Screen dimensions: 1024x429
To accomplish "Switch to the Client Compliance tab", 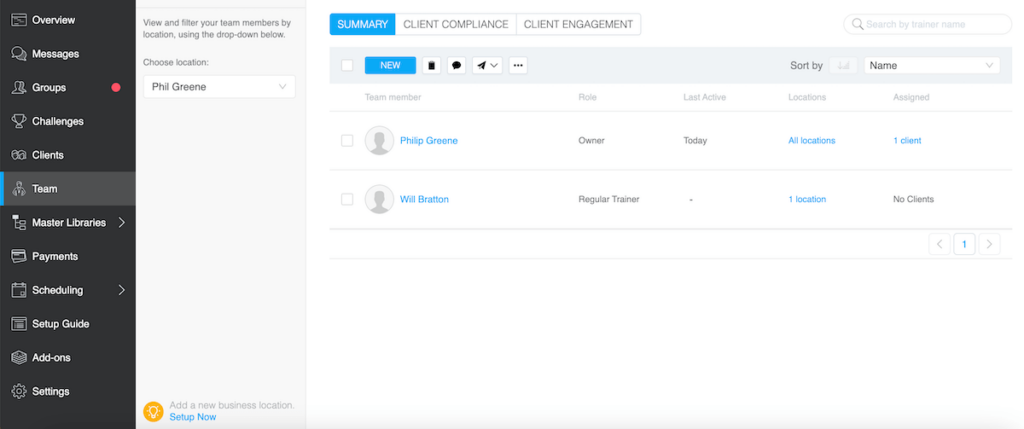I will pos(455,24).
